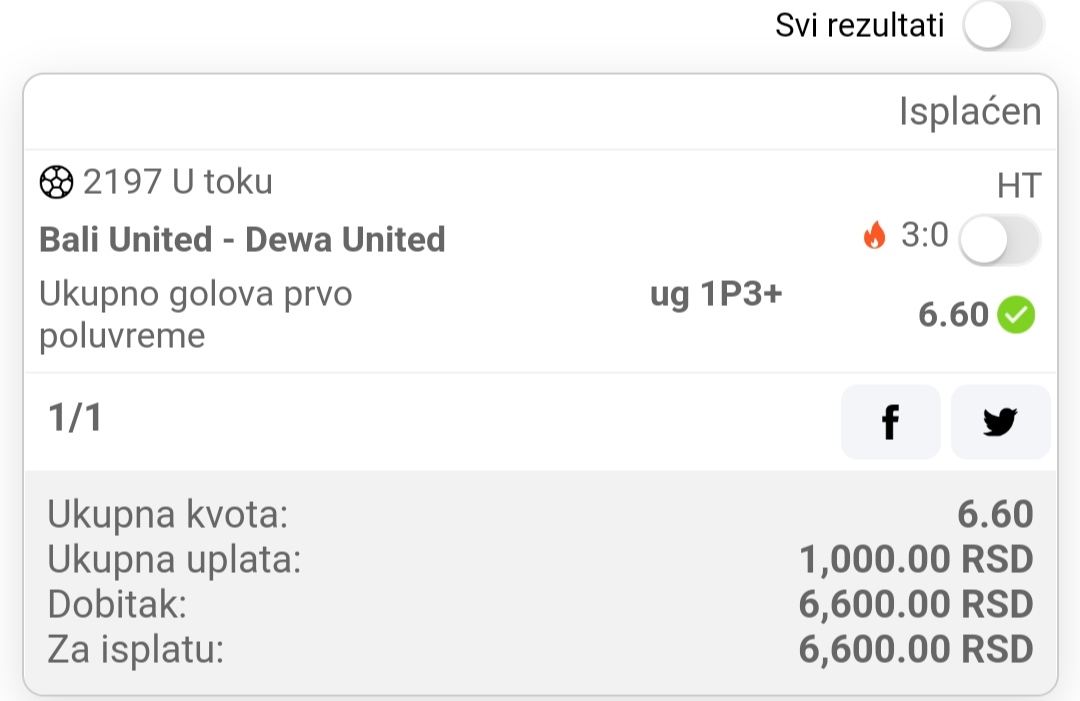Click the Ukupno golova prvo poluvreme market
Screen dimensions: 1080x701
coord(196,315)
